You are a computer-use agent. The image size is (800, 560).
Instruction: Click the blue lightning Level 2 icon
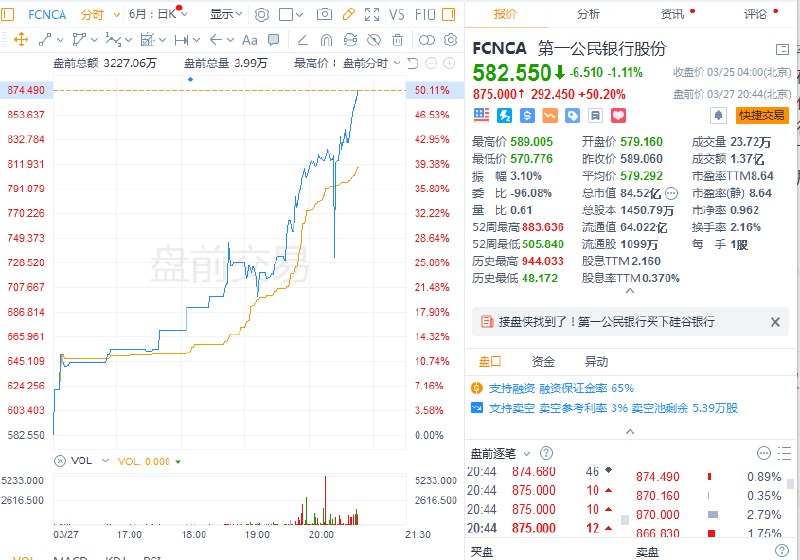[x=504, y=116]
